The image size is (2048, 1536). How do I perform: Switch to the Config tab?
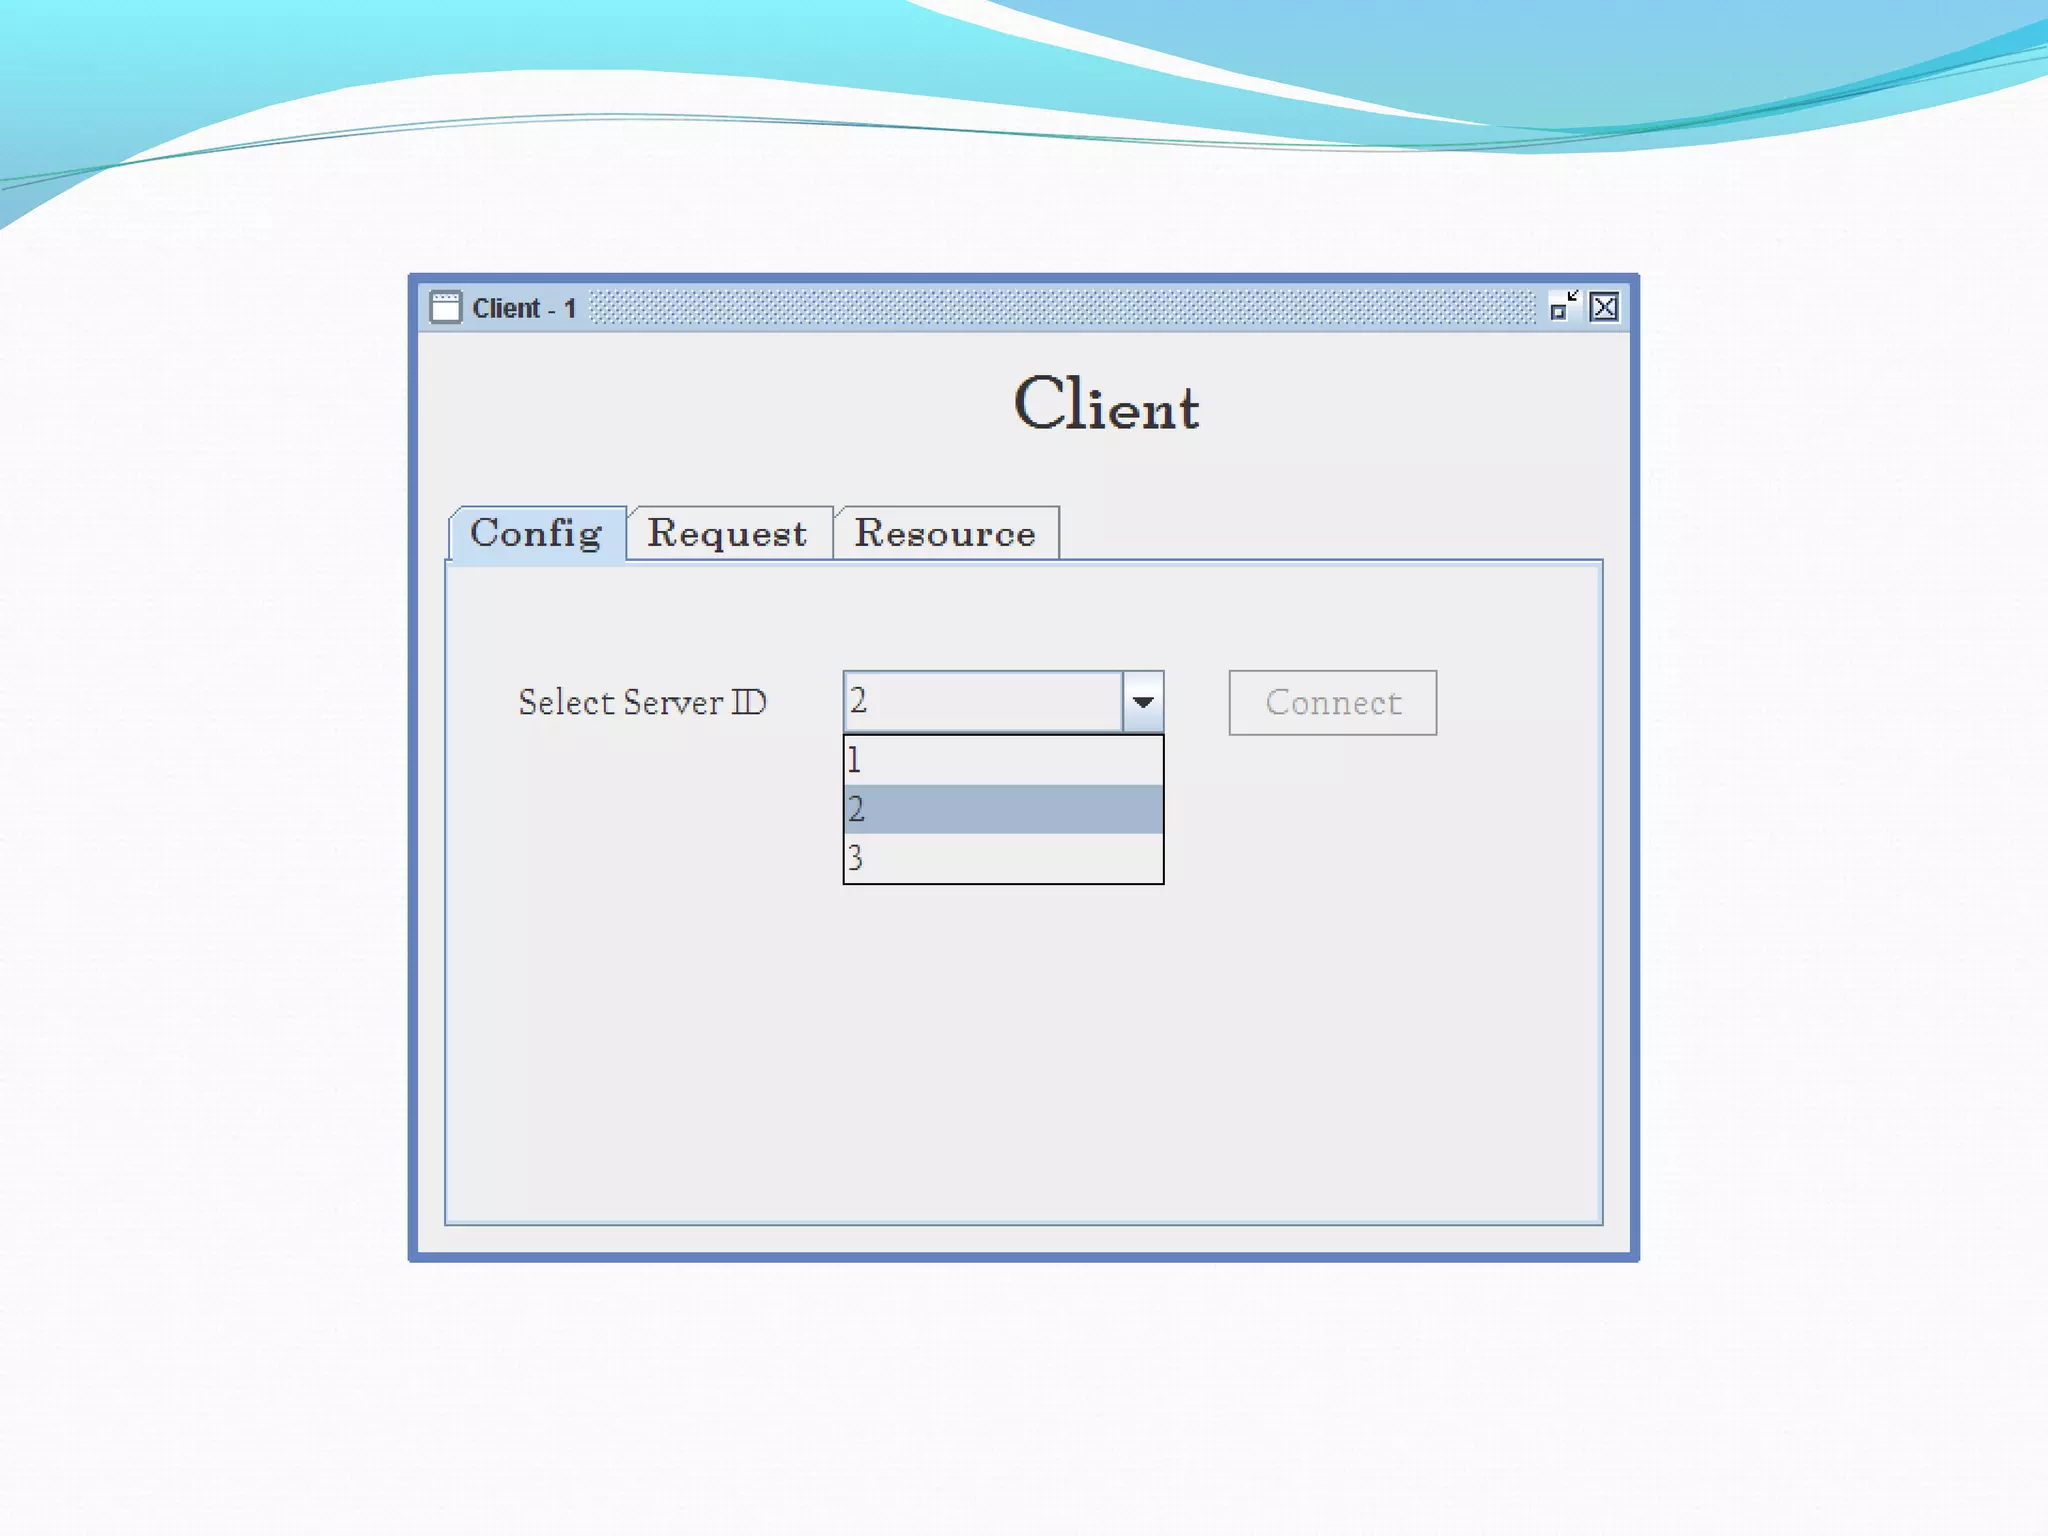tap(537, 534)
